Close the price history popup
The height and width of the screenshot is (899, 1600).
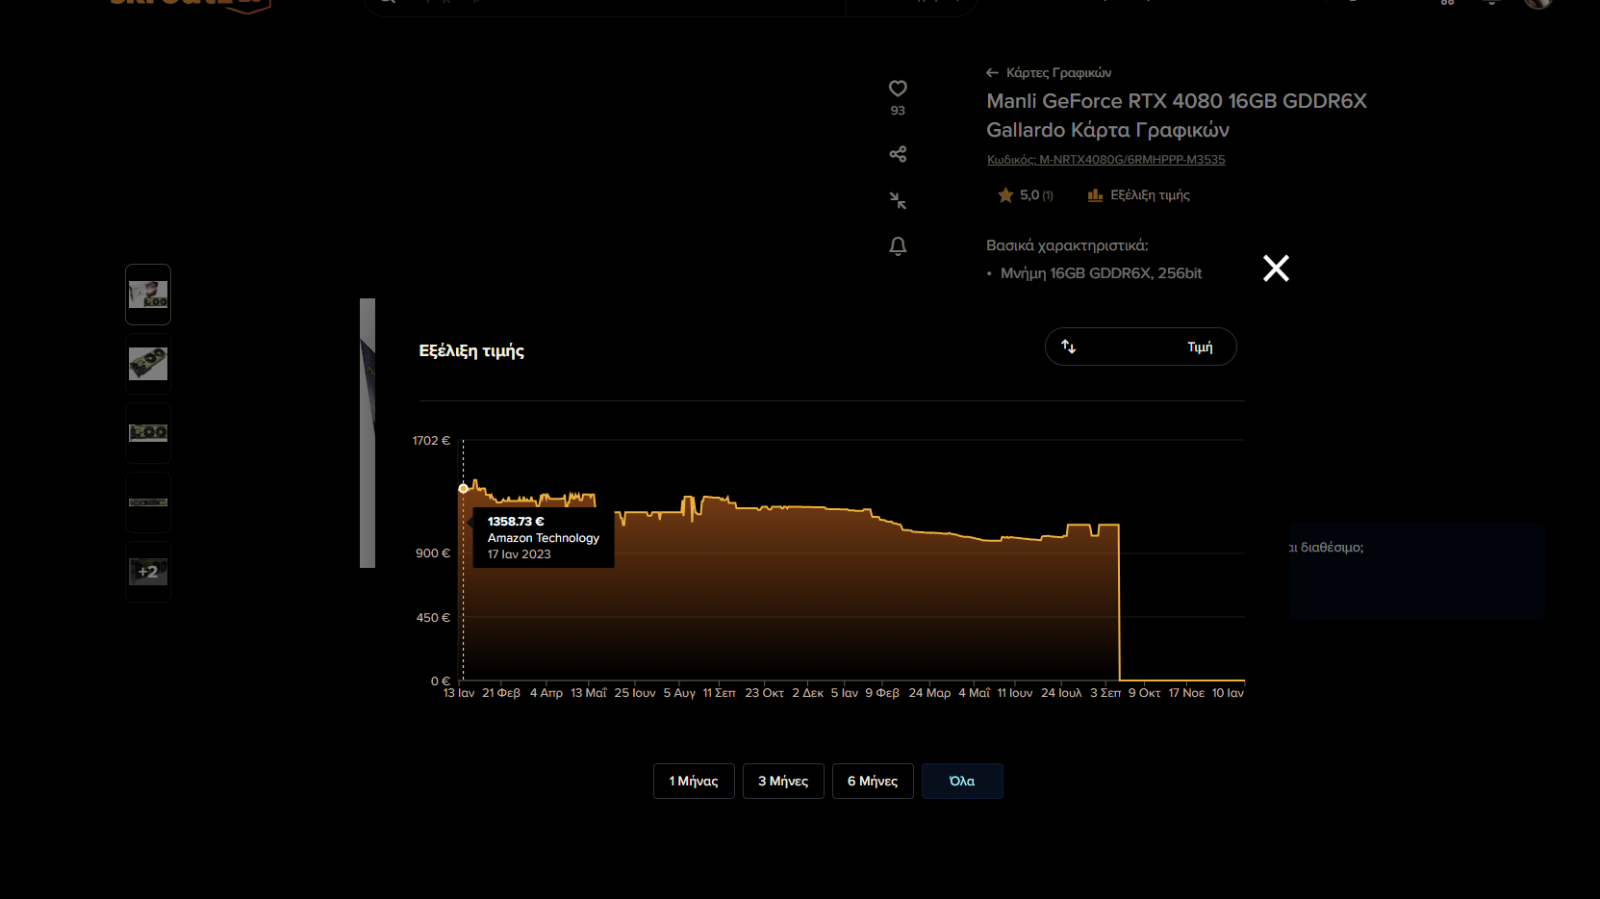pos(1276,268)
